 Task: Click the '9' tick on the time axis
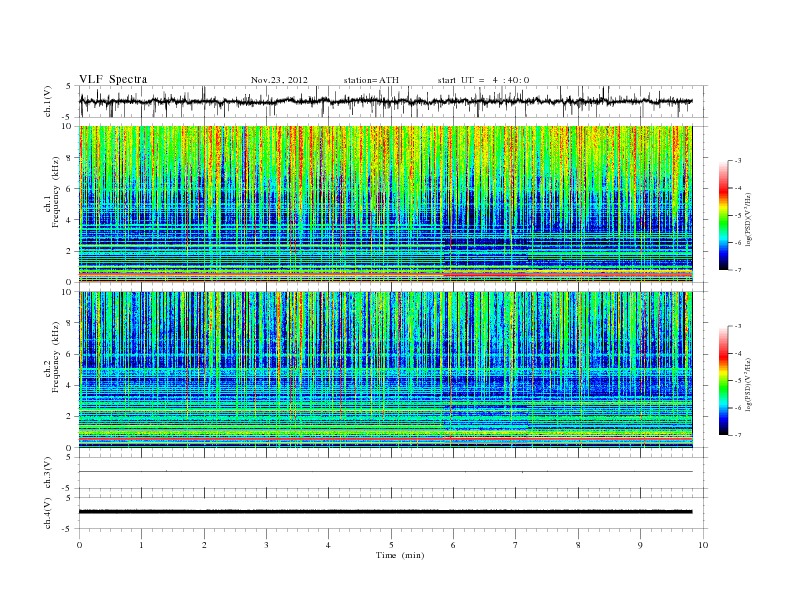640,545
